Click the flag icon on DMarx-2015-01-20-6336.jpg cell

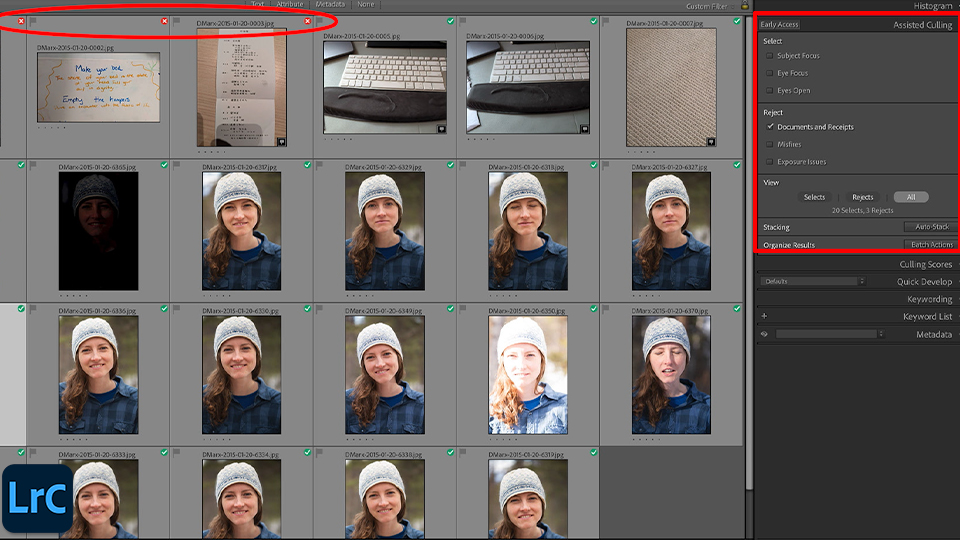(33, 309)
